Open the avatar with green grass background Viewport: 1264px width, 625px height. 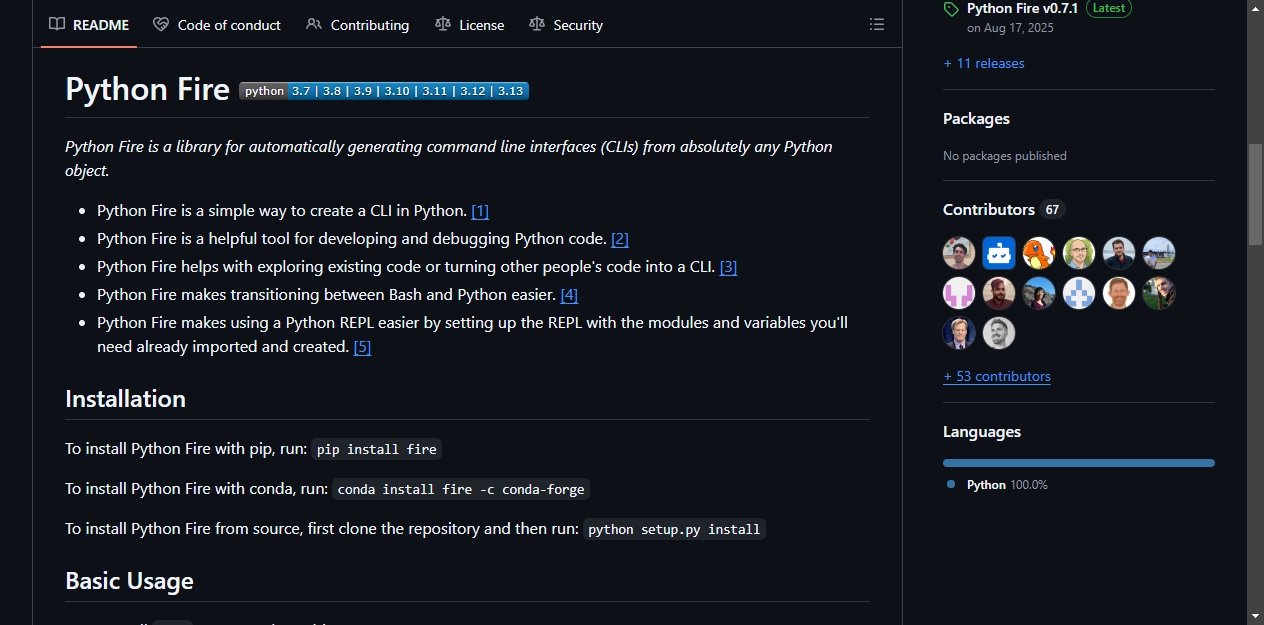[1159, 293]
